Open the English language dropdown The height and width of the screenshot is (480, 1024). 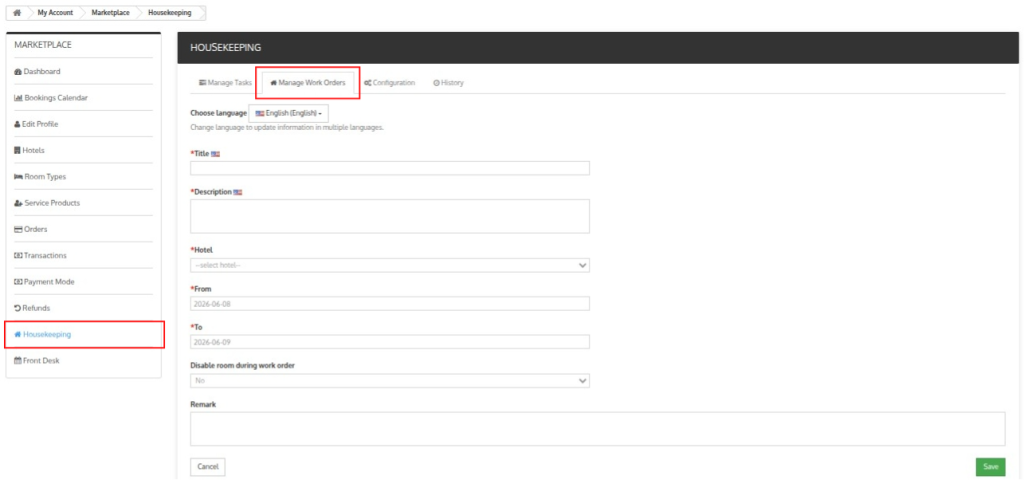289,113
